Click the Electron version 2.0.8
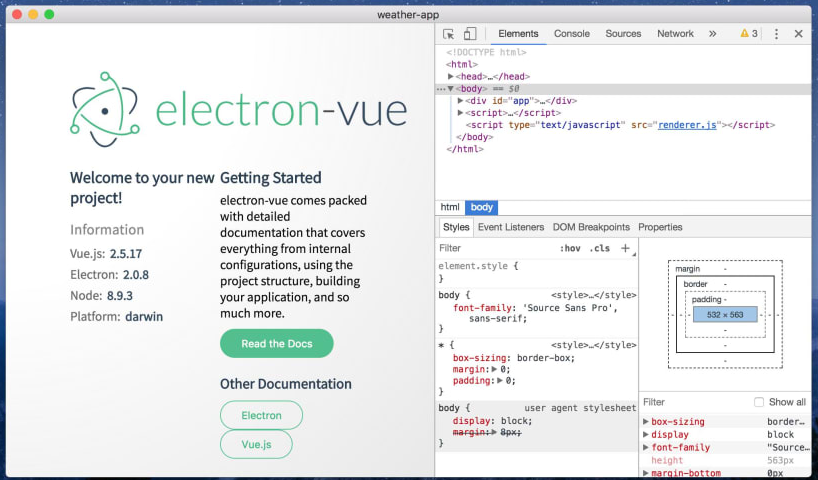 [x=136, y=275]
